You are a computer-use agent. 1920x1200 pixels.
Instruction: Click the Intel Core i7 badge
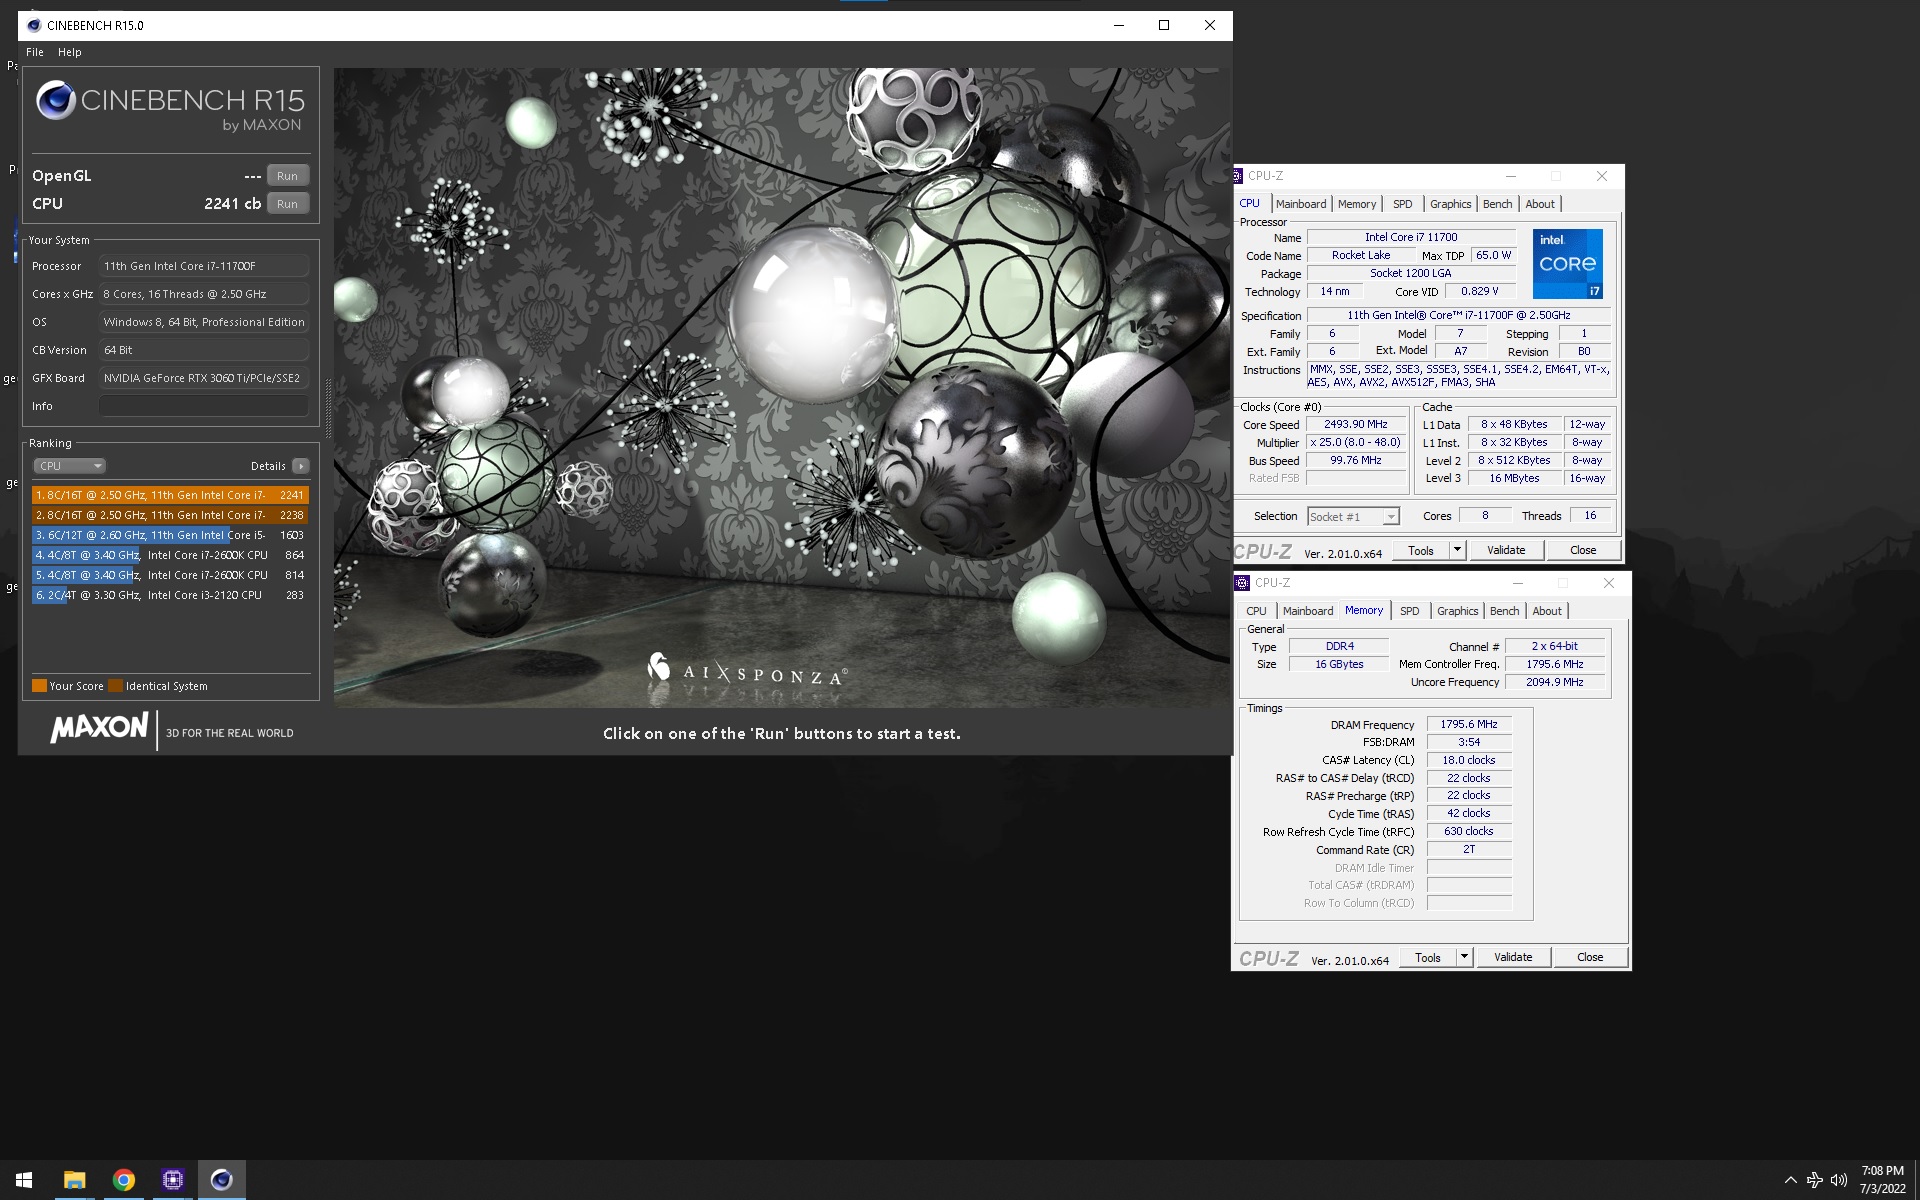point(1567,264)
